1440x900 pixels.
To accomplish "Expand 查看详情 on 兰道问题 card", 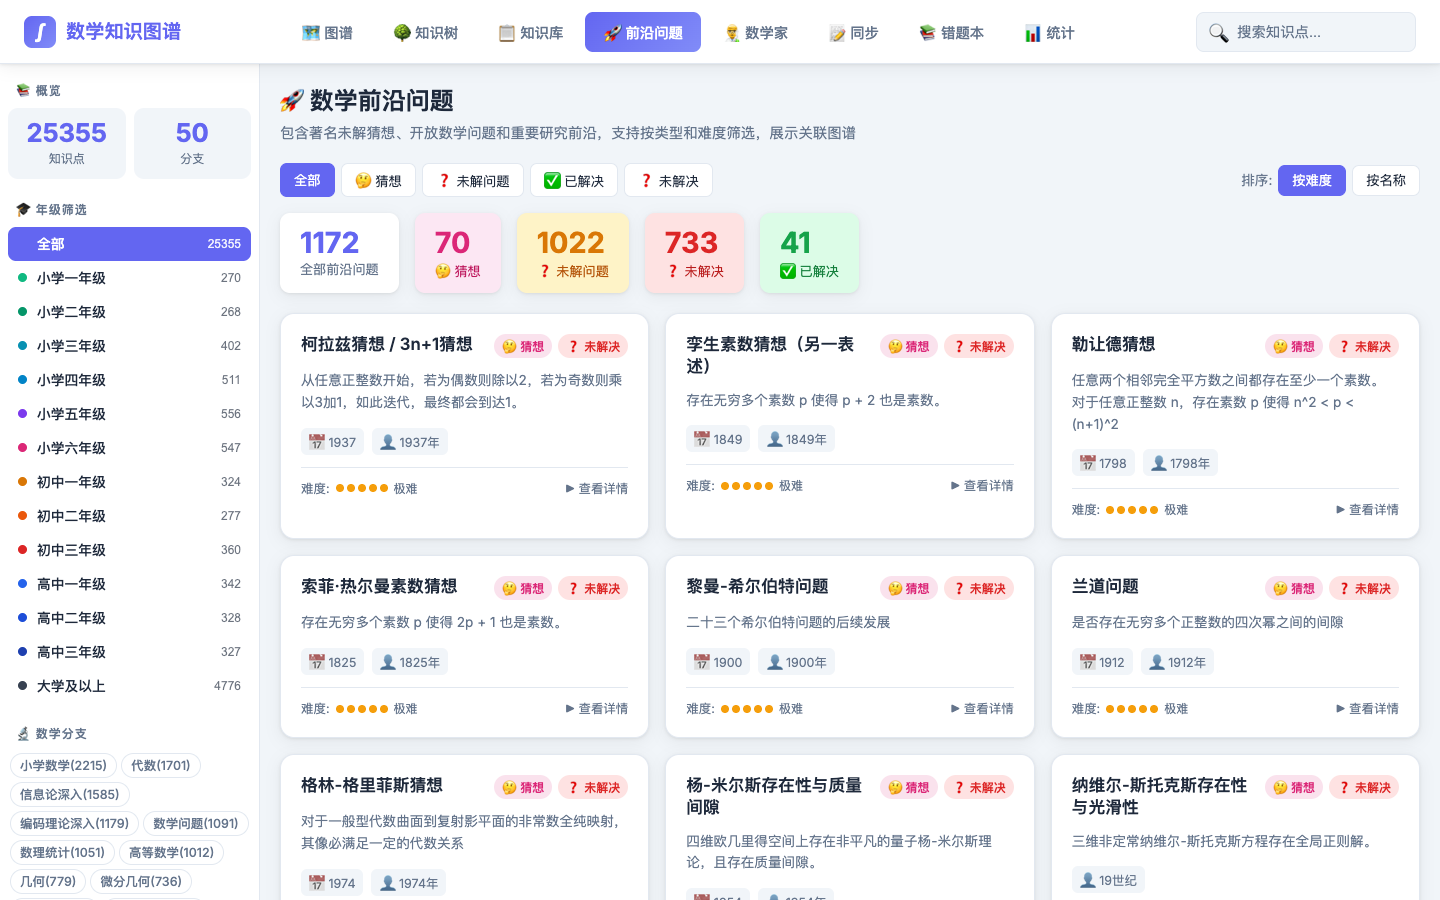I will [1368, 709].
